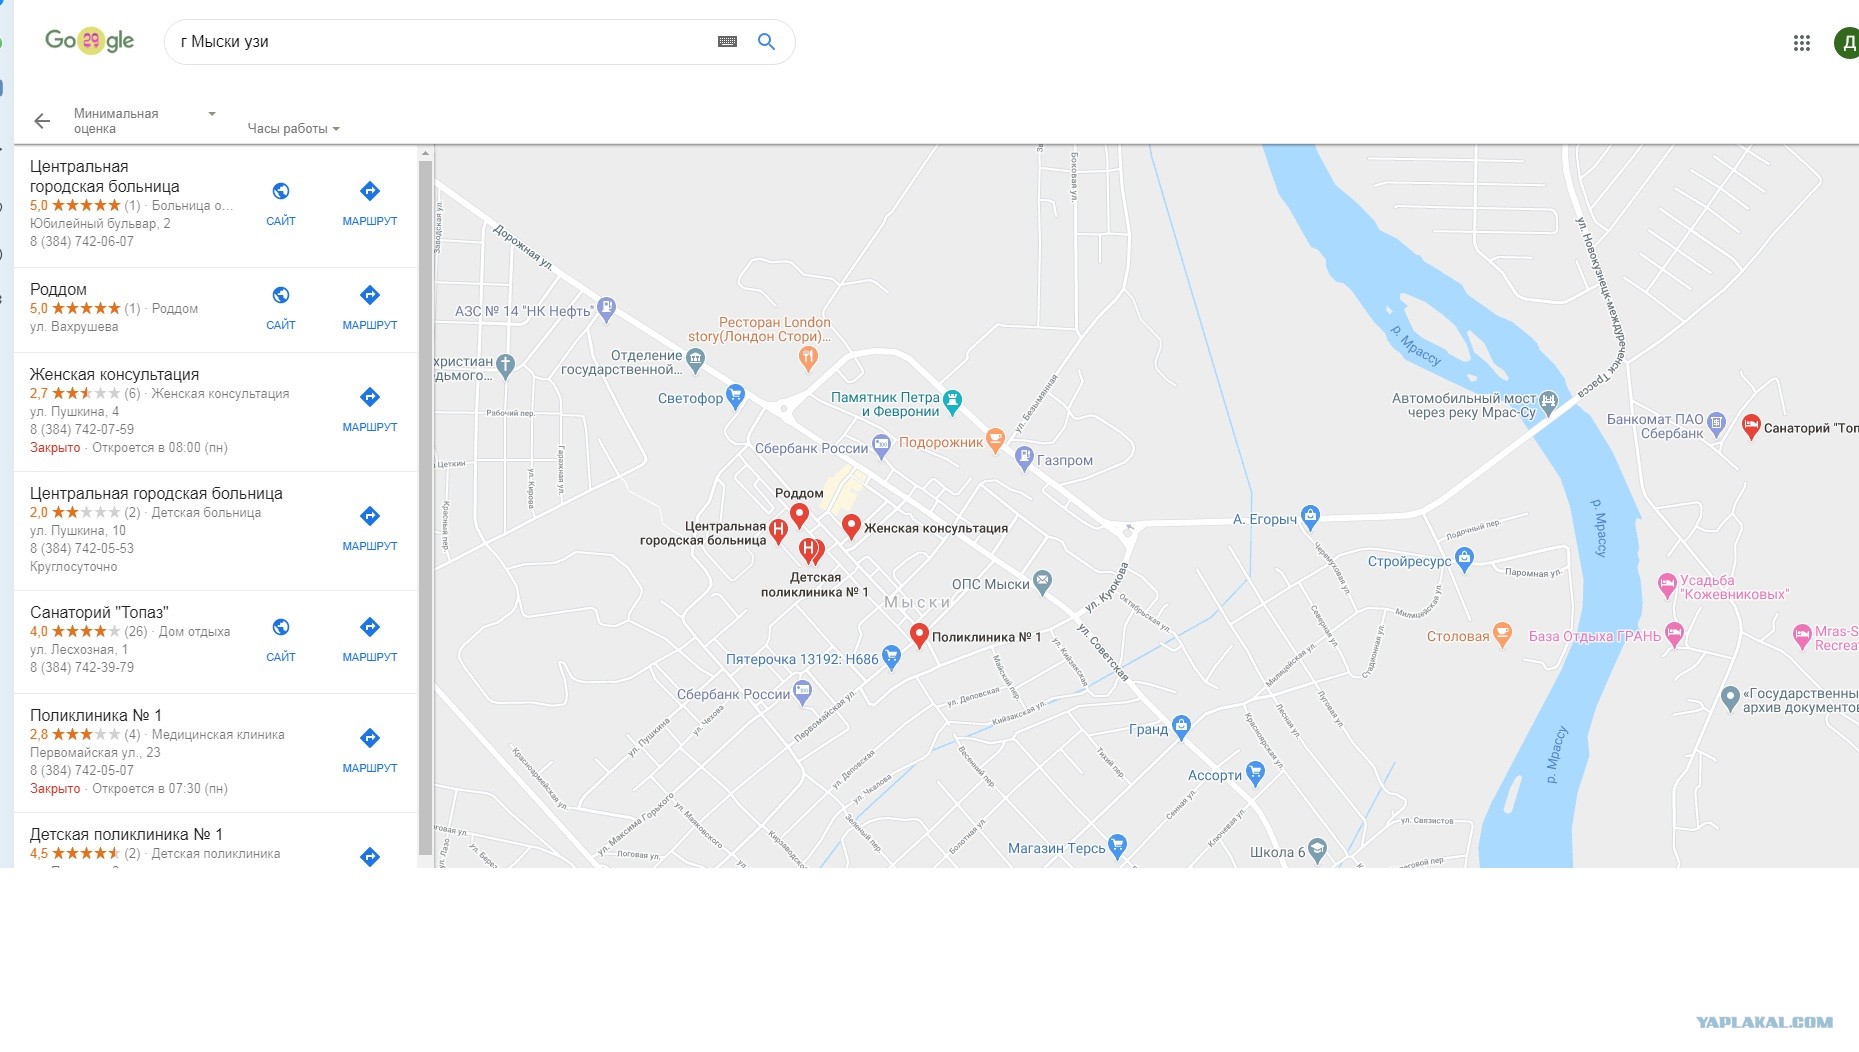Open the Детская поликлиника № 1 listing title
This screenshot has width=1859, height=1052.
pos(126,834)
